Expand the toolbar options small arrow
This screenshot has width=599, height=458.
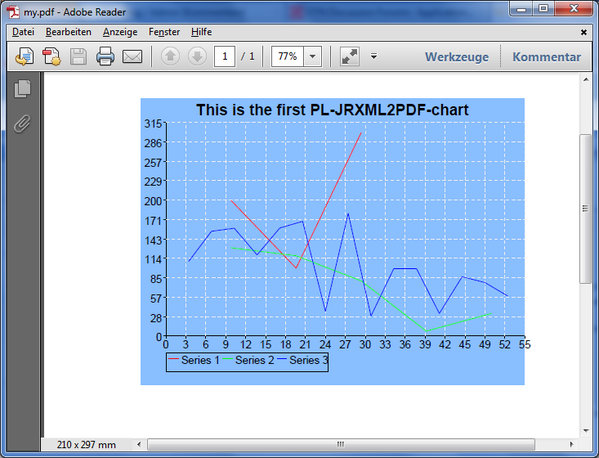(x=374, y=57)
